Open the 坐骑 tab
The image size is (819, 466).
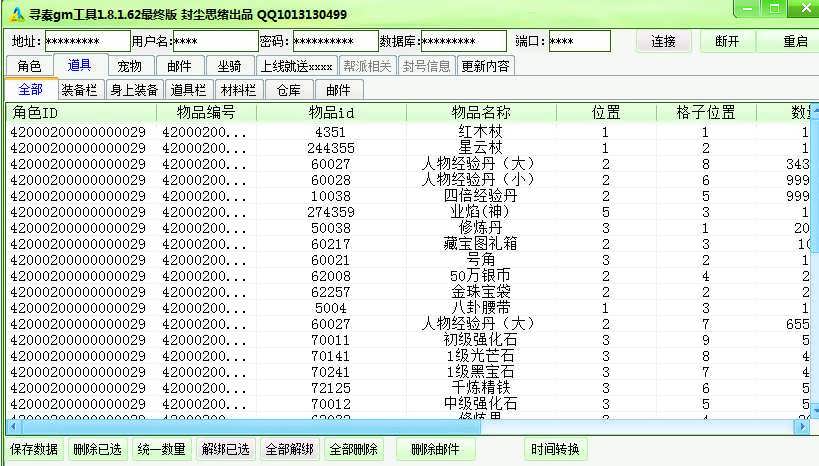pos(229,66)
